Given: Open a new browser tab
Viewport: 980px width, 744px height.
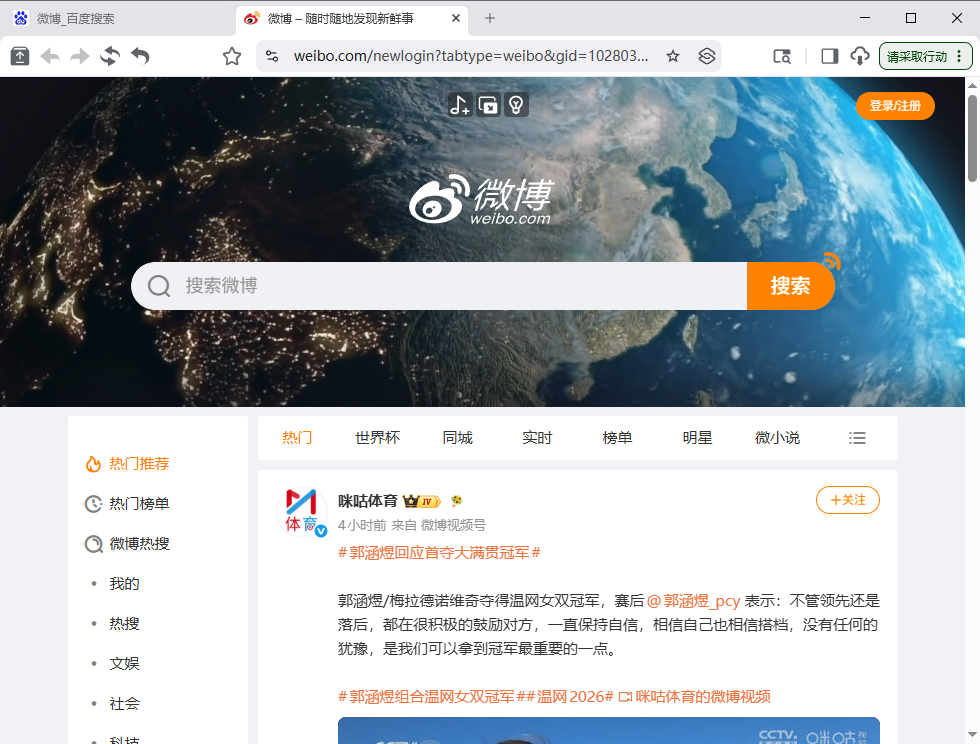Looking at the screenshot, I should tap(490, 18).
